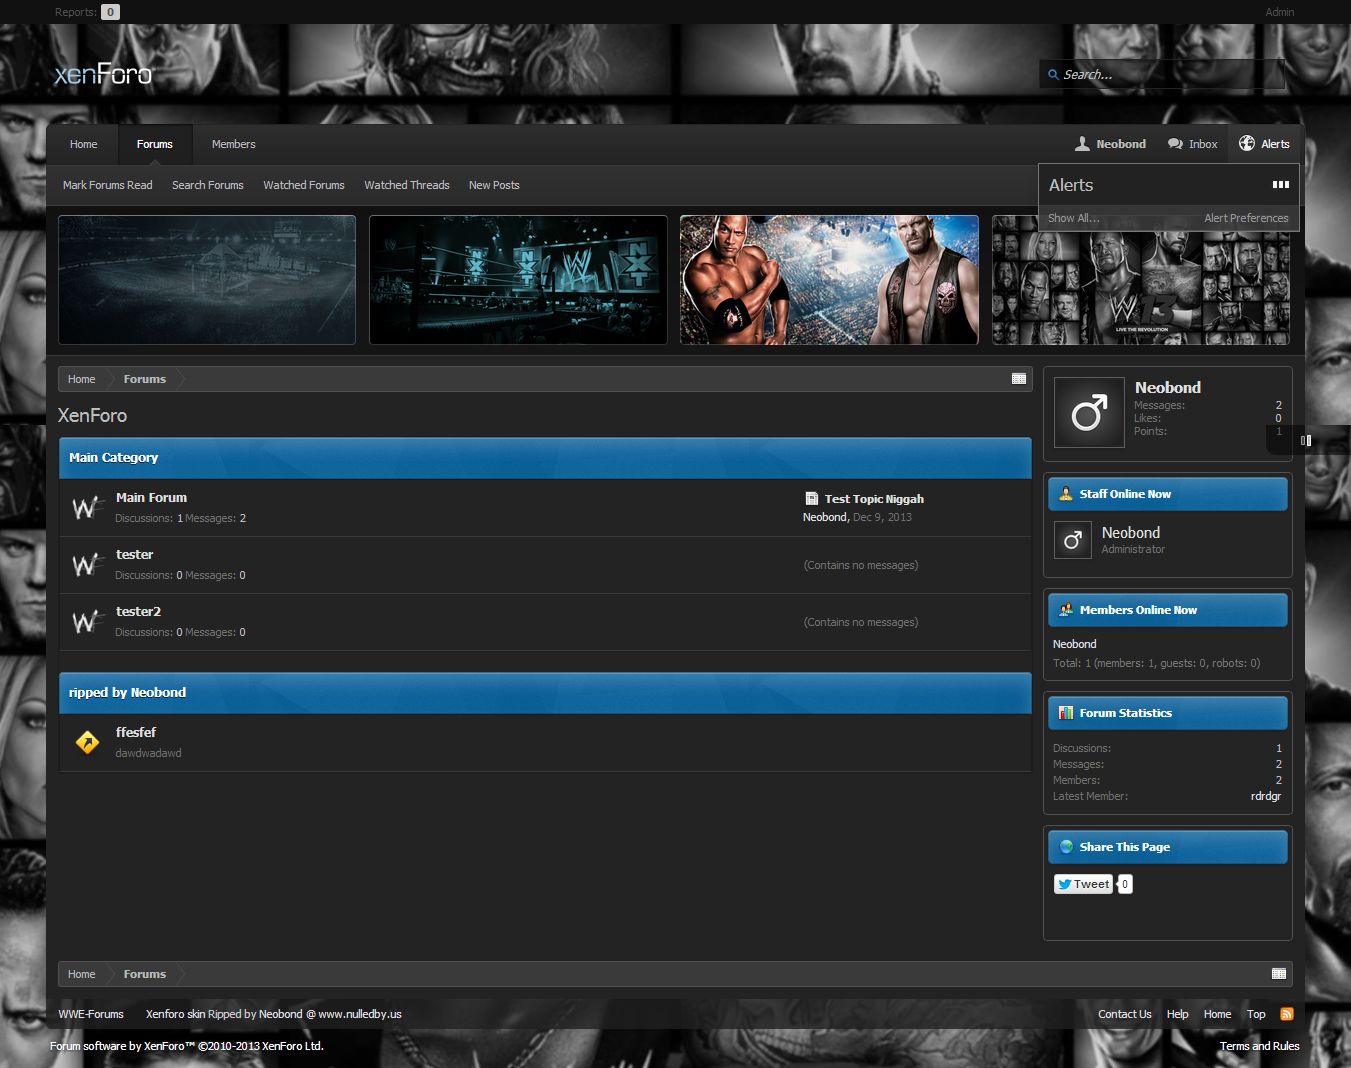Screen dimensions: 1351x1068
Task: Select Watched Threads in sub-navigation
Action: click(406, 185)
